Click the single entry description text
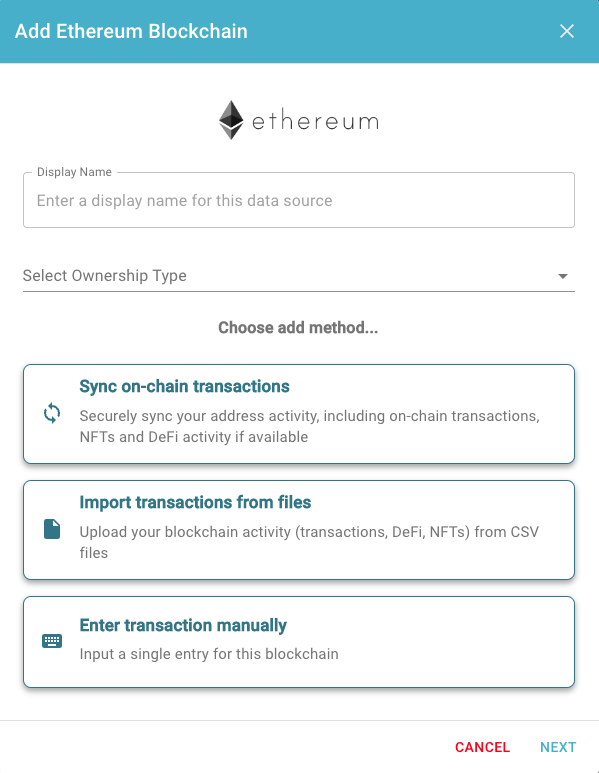Image resolution: width=599 pixels, height=773 pixels. point(209,654)
